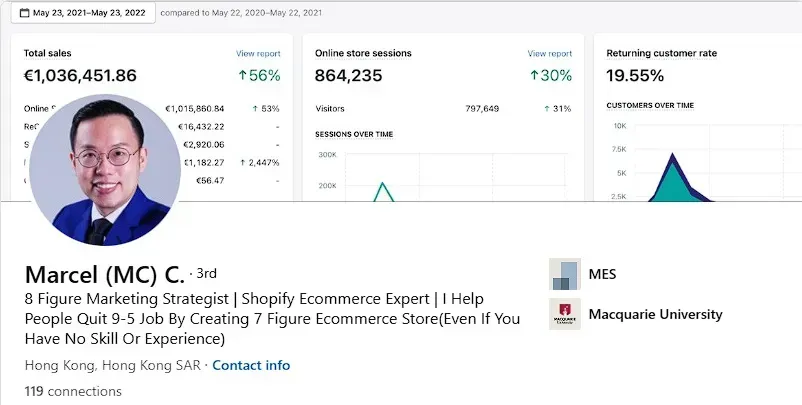Click the Marcel (MC) C. profile name
802x405 pixels.
104,275
